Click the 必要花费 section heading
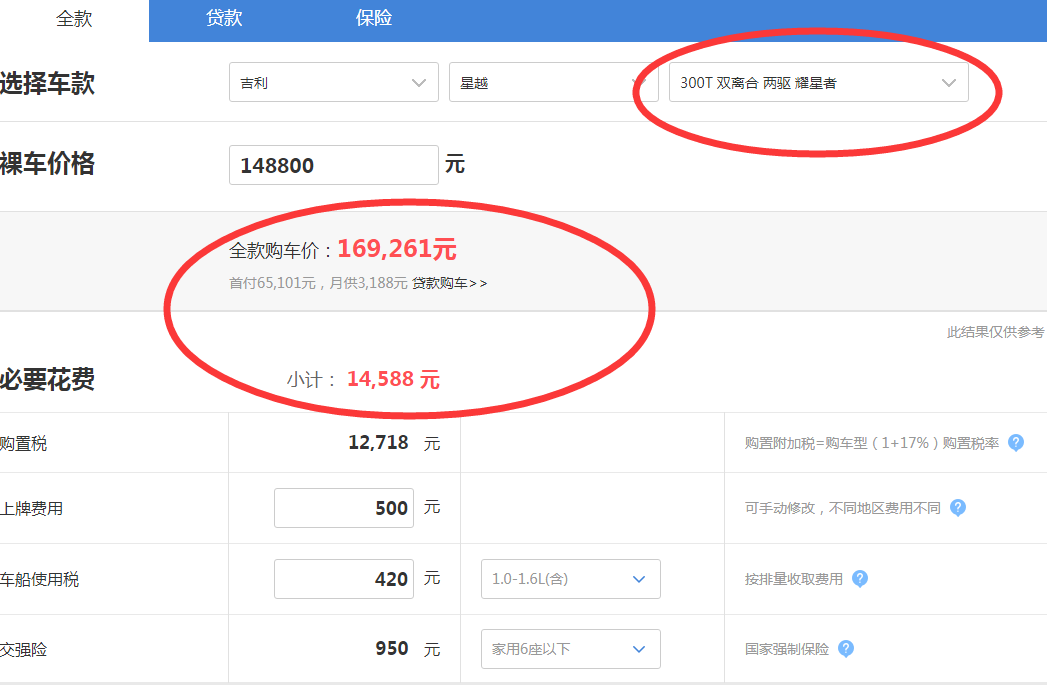 tap(47, 379)
